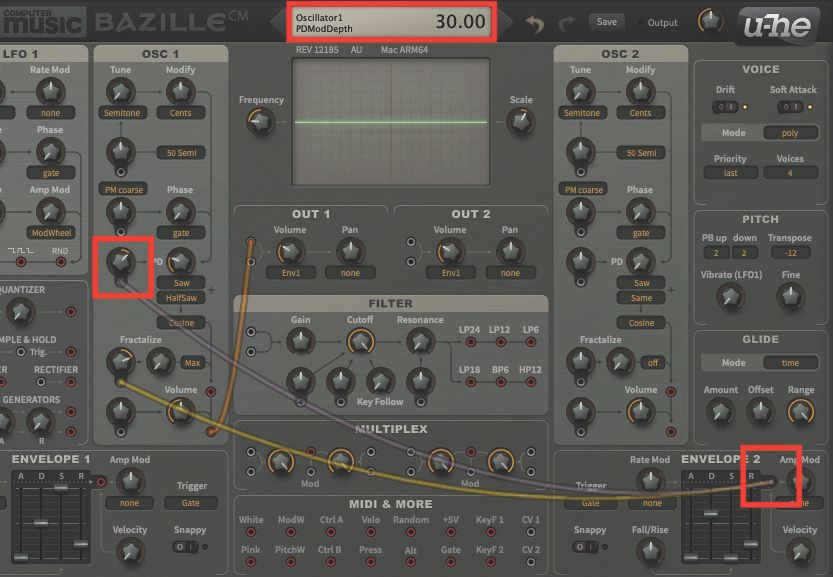This screenshot has height=577, width=833.
Task: Click the Computer Music logo
Action: pos(45,20)
